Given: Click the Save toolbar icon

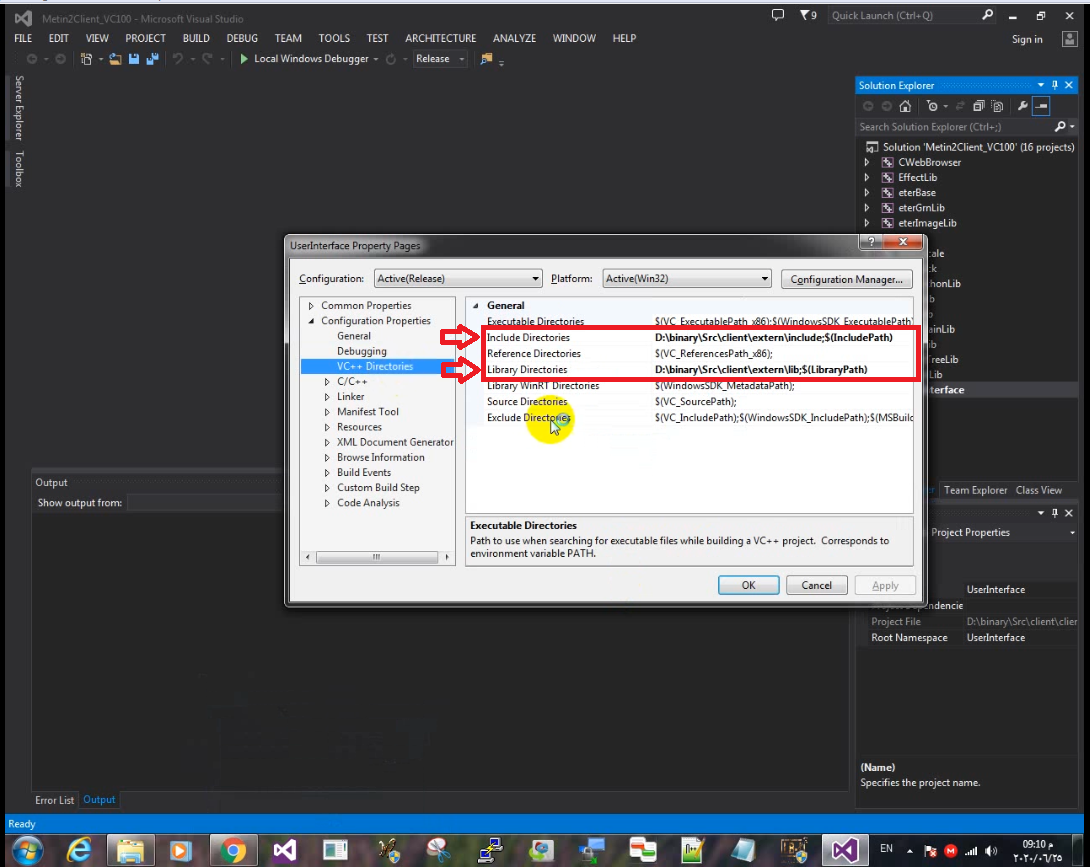Looking at the screenshot, I should [x=134, y=59].
